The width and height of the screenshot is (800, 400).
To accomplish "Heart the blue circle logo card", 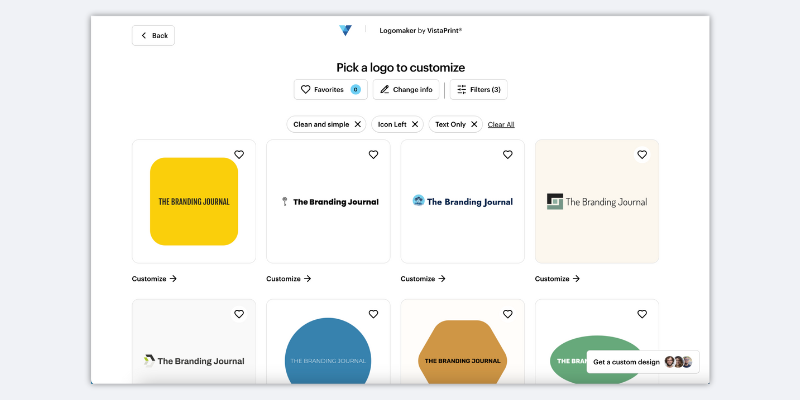I will point(373,314).
